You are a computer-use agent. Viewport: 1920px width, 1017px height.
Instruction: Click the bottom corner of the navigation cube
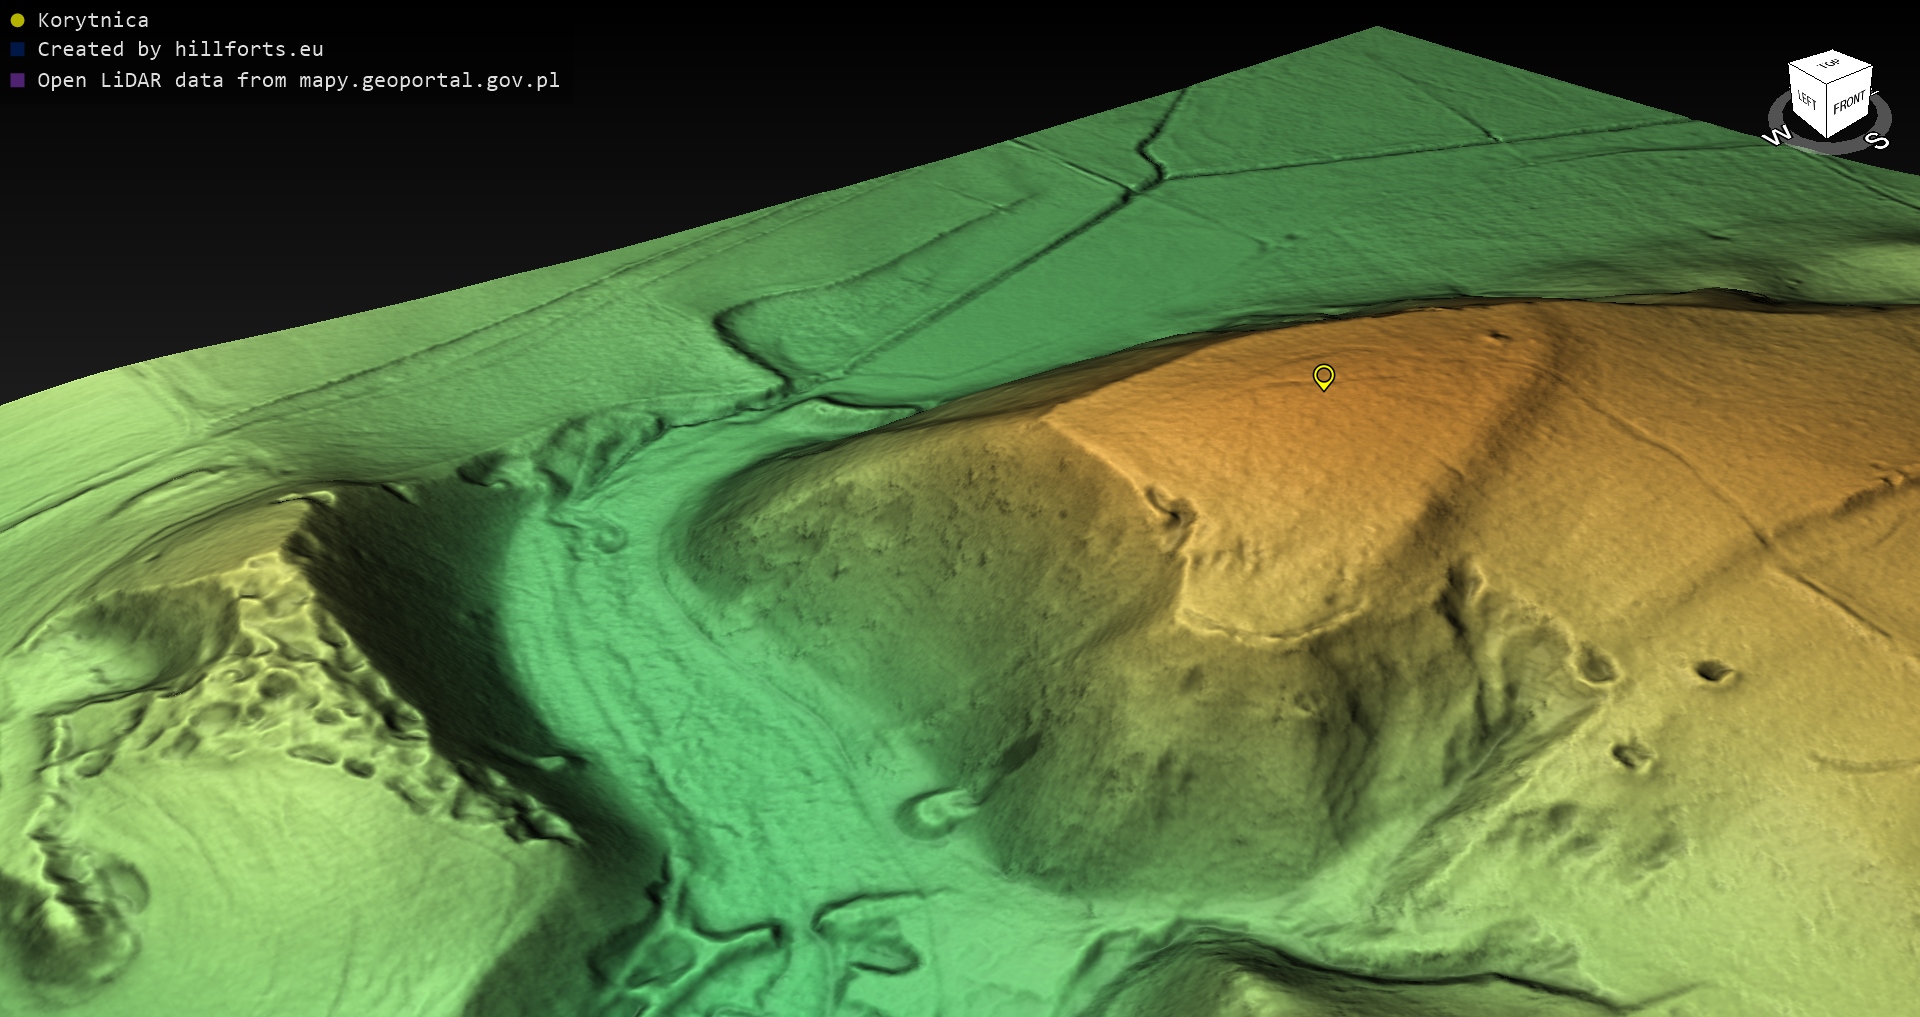point(1828,138)
